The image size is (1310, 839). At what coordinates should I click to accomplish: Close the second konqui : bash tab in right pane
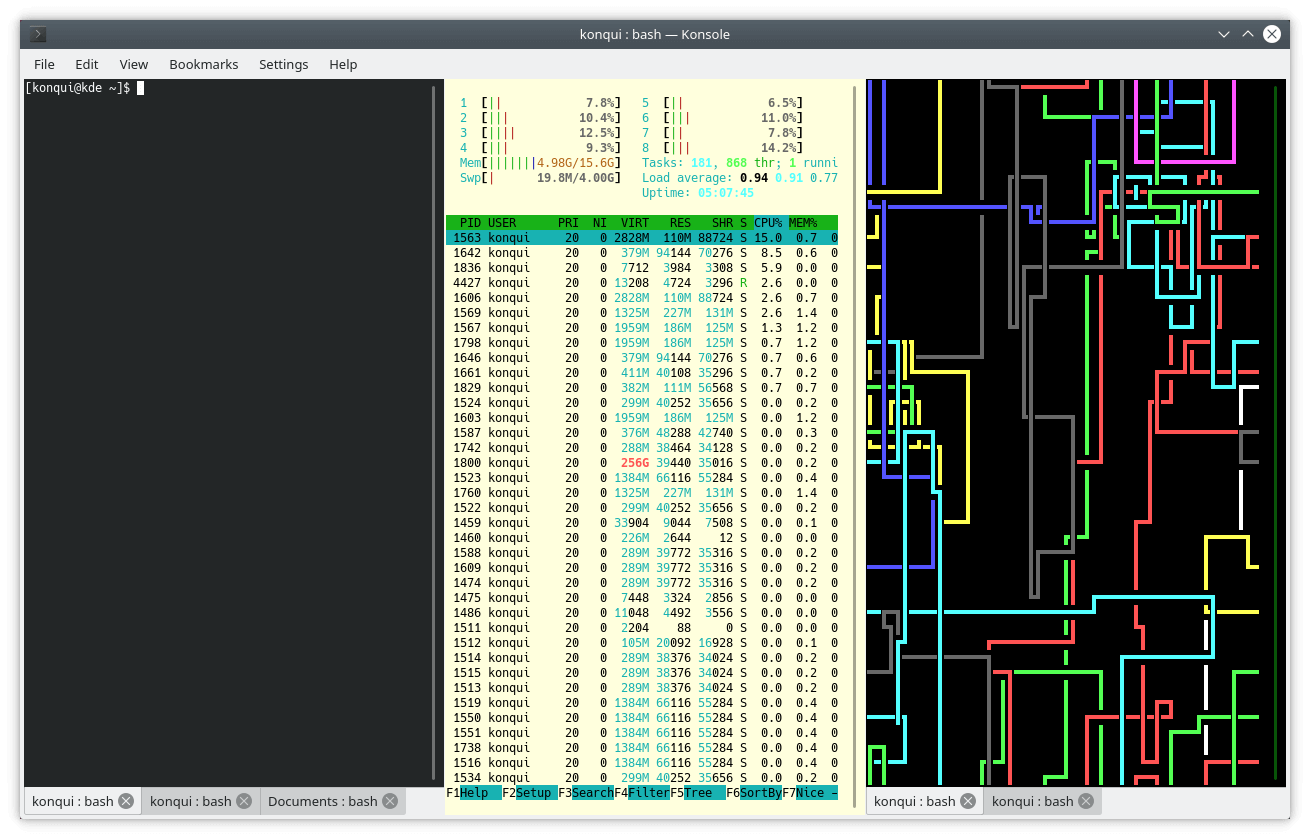pos(1085,801)
